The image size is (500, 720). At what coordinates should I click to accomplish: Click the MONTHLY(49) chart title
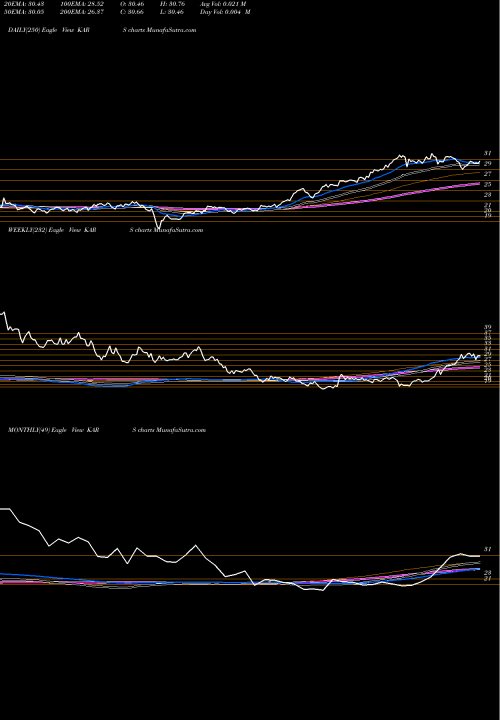pyautogui.click(x=107, y=430)
